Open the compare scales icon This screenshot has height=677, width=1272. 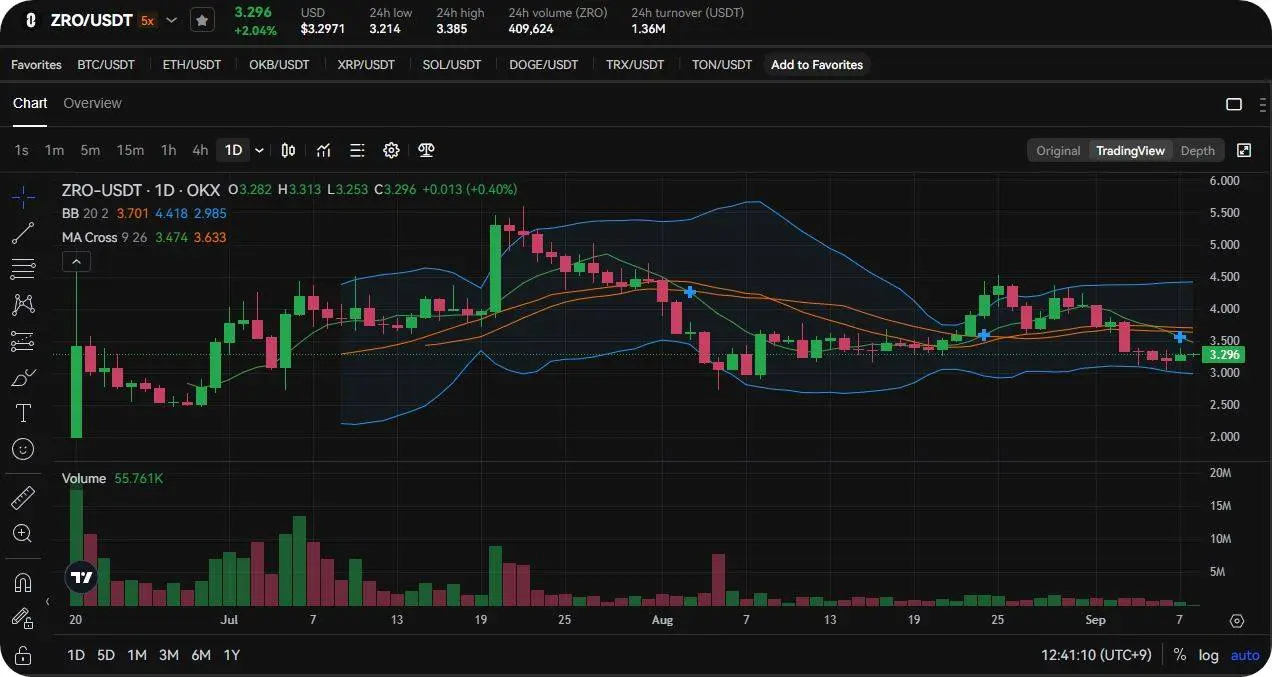[426, 150]
